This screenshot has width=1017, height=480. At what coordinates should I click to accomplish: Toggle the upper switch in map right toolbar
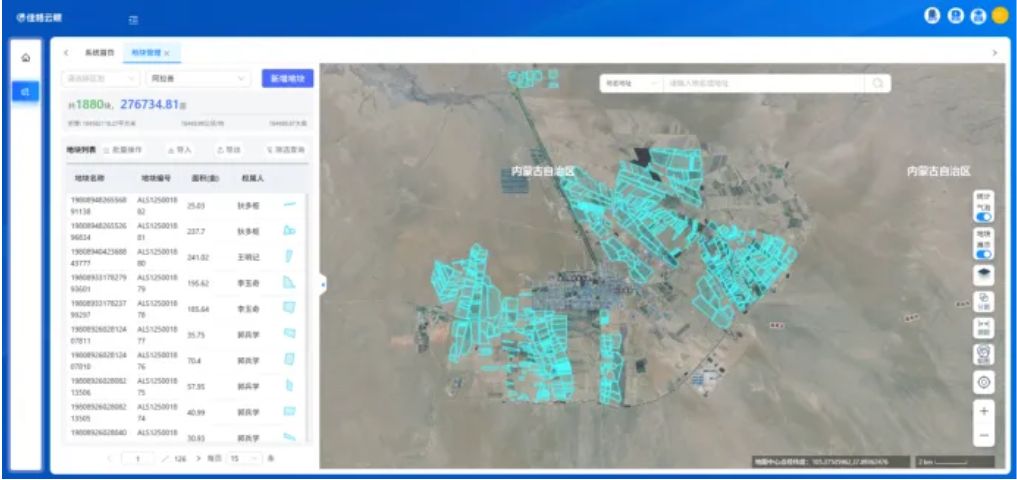(x=984, y=216)
